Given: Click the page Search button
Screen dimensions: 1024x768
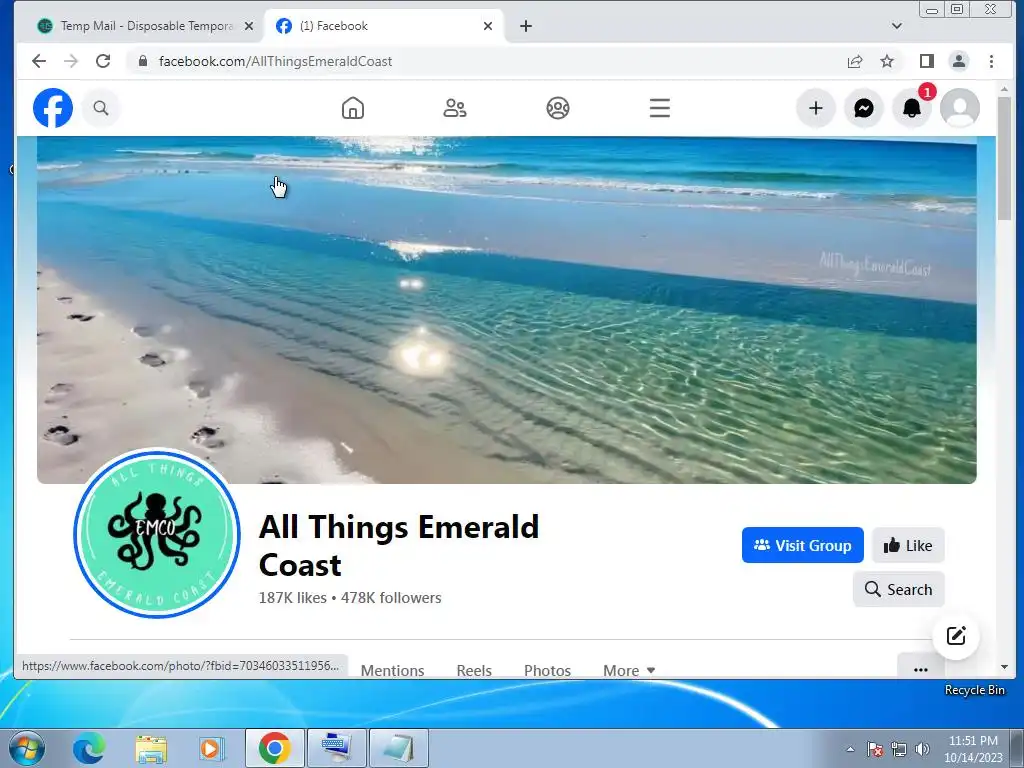Looking at the screenshot, I should click(899, 589).
